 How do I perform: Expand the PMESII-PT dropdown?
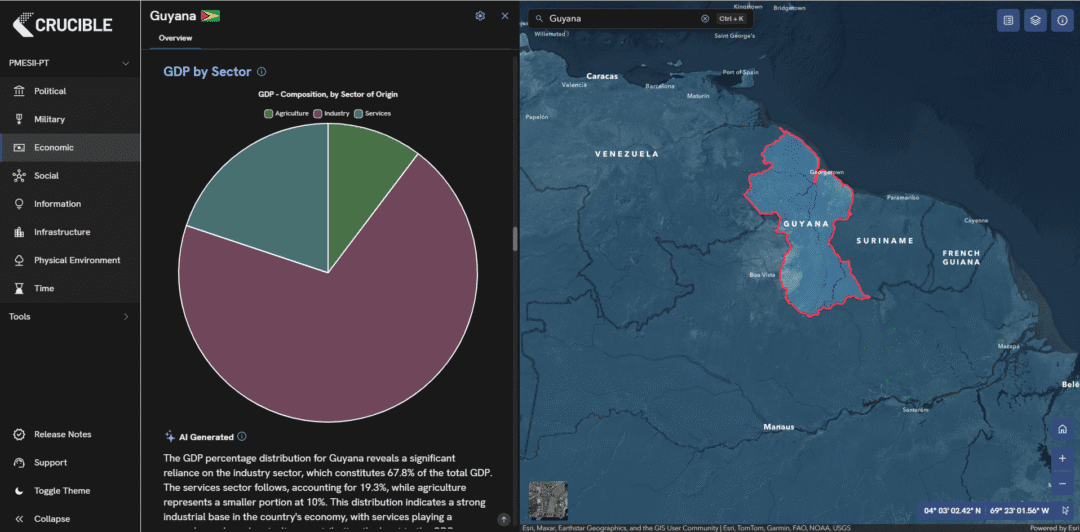tap(125, 63)
